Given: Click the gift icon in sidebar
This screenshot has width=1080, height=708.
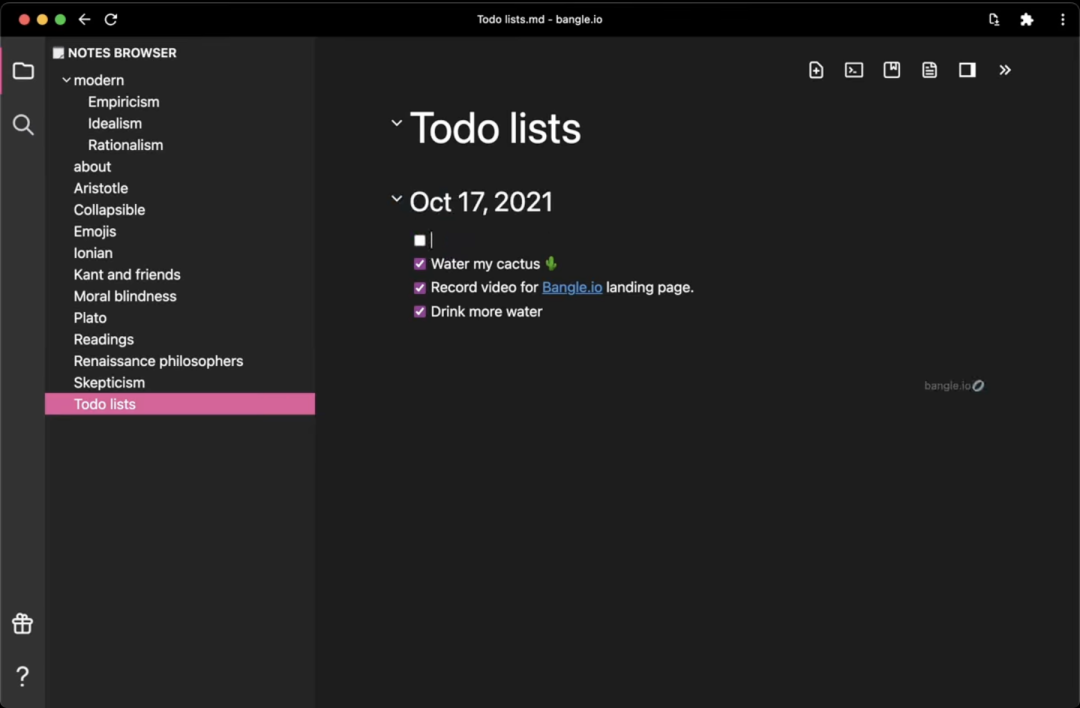Looking at the screenshot, I should coord(23,623).
